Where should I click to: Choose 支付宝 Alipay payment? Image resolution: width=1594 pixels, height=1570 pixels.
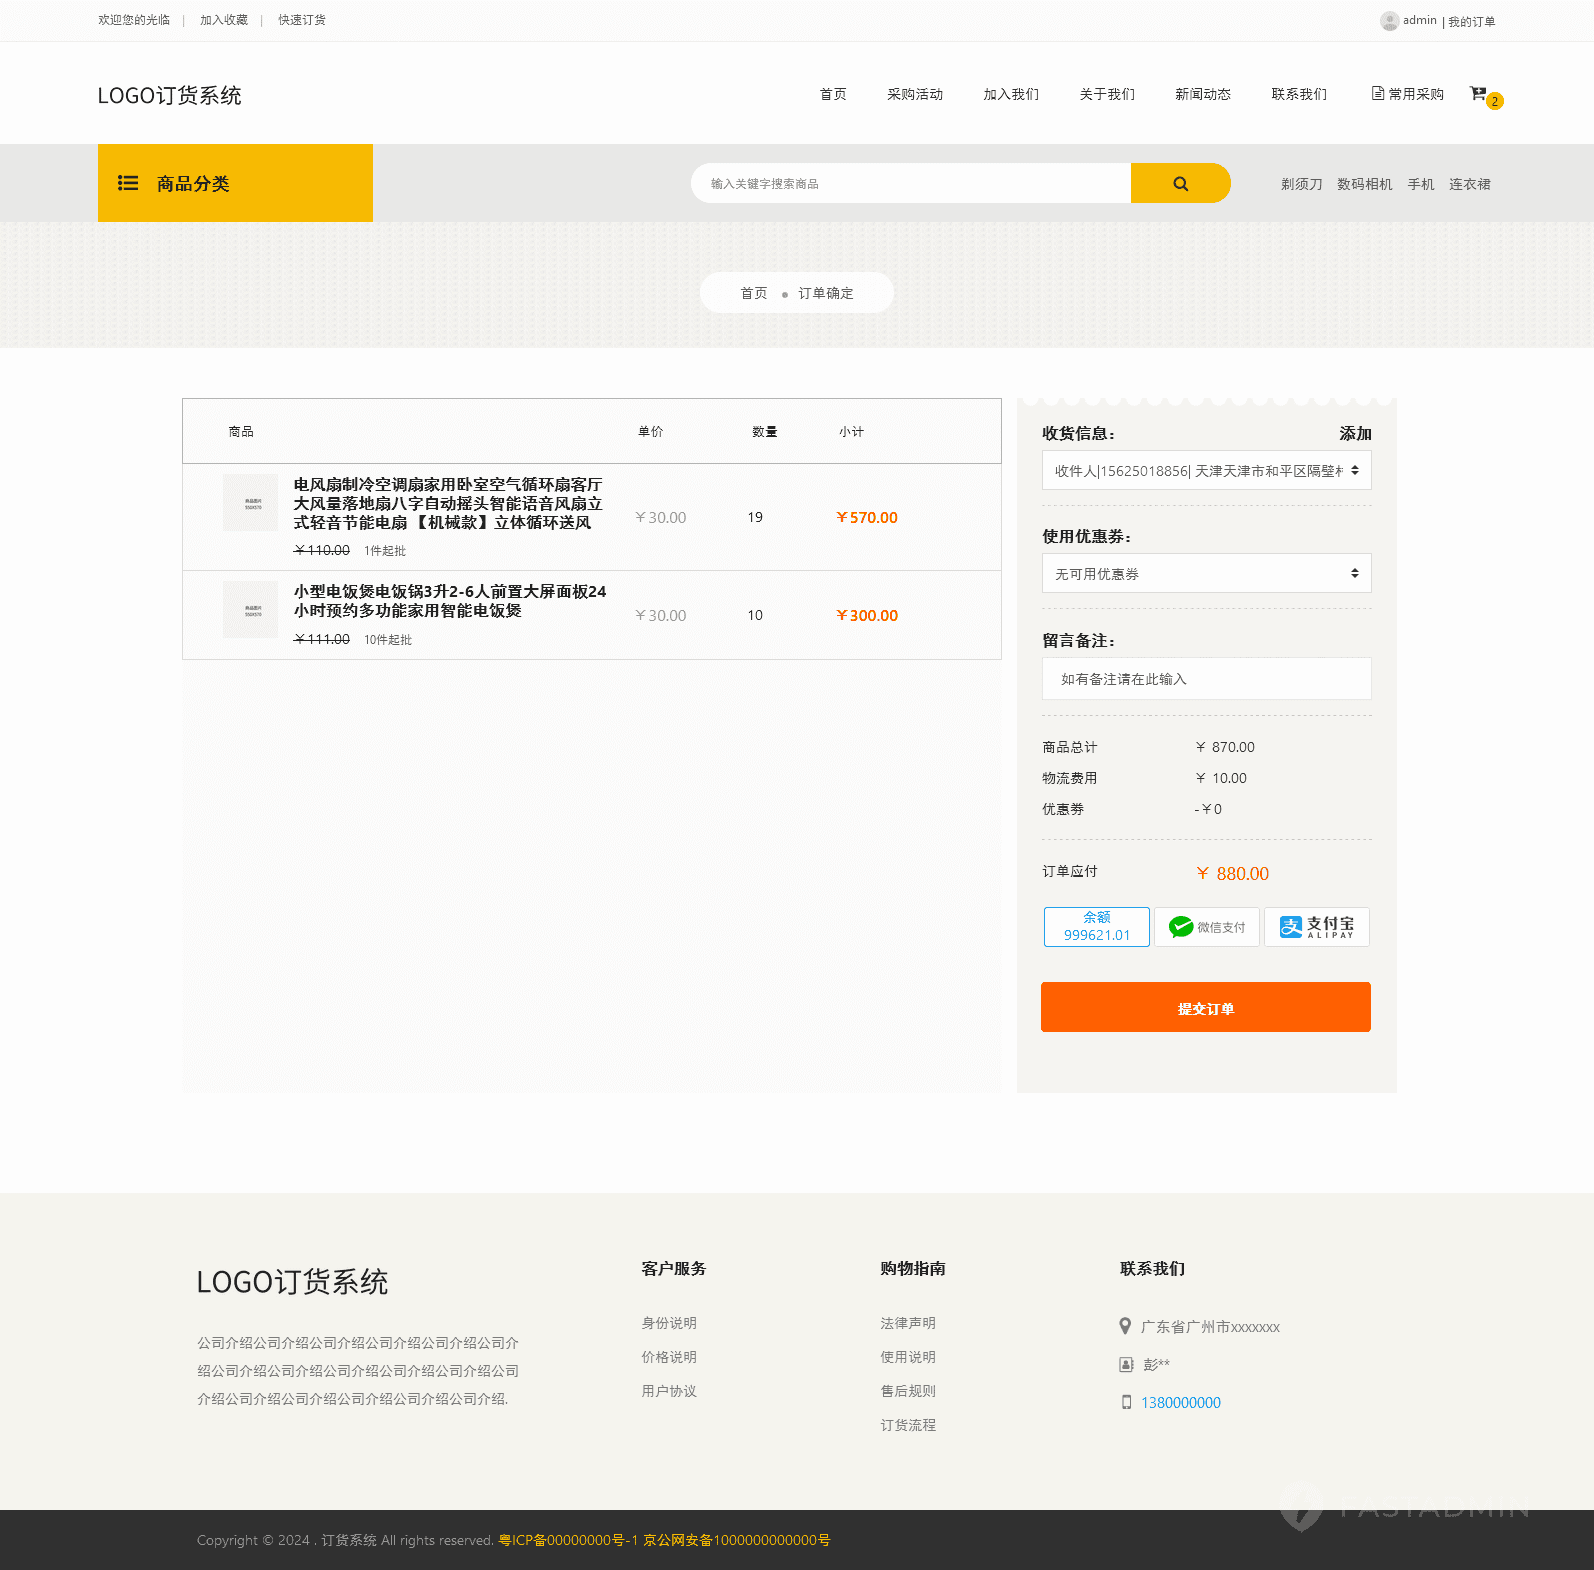click(1316, 927)
